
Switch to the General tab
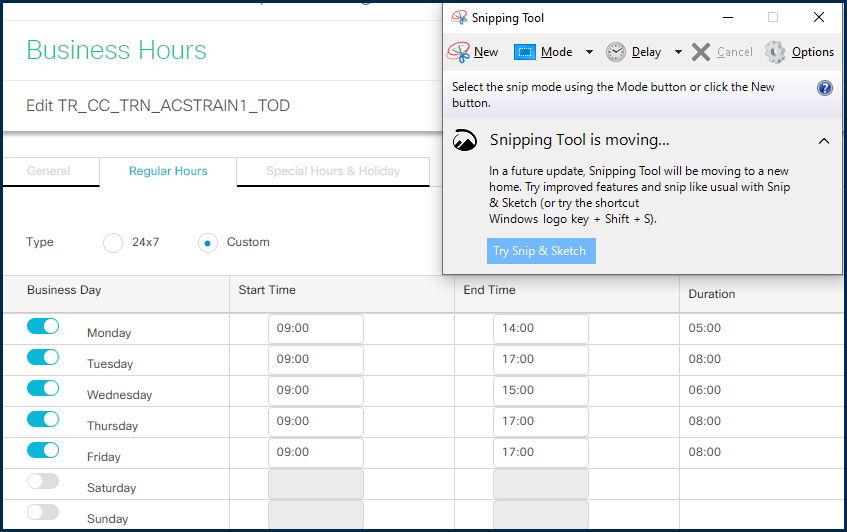tap(49, 171)
